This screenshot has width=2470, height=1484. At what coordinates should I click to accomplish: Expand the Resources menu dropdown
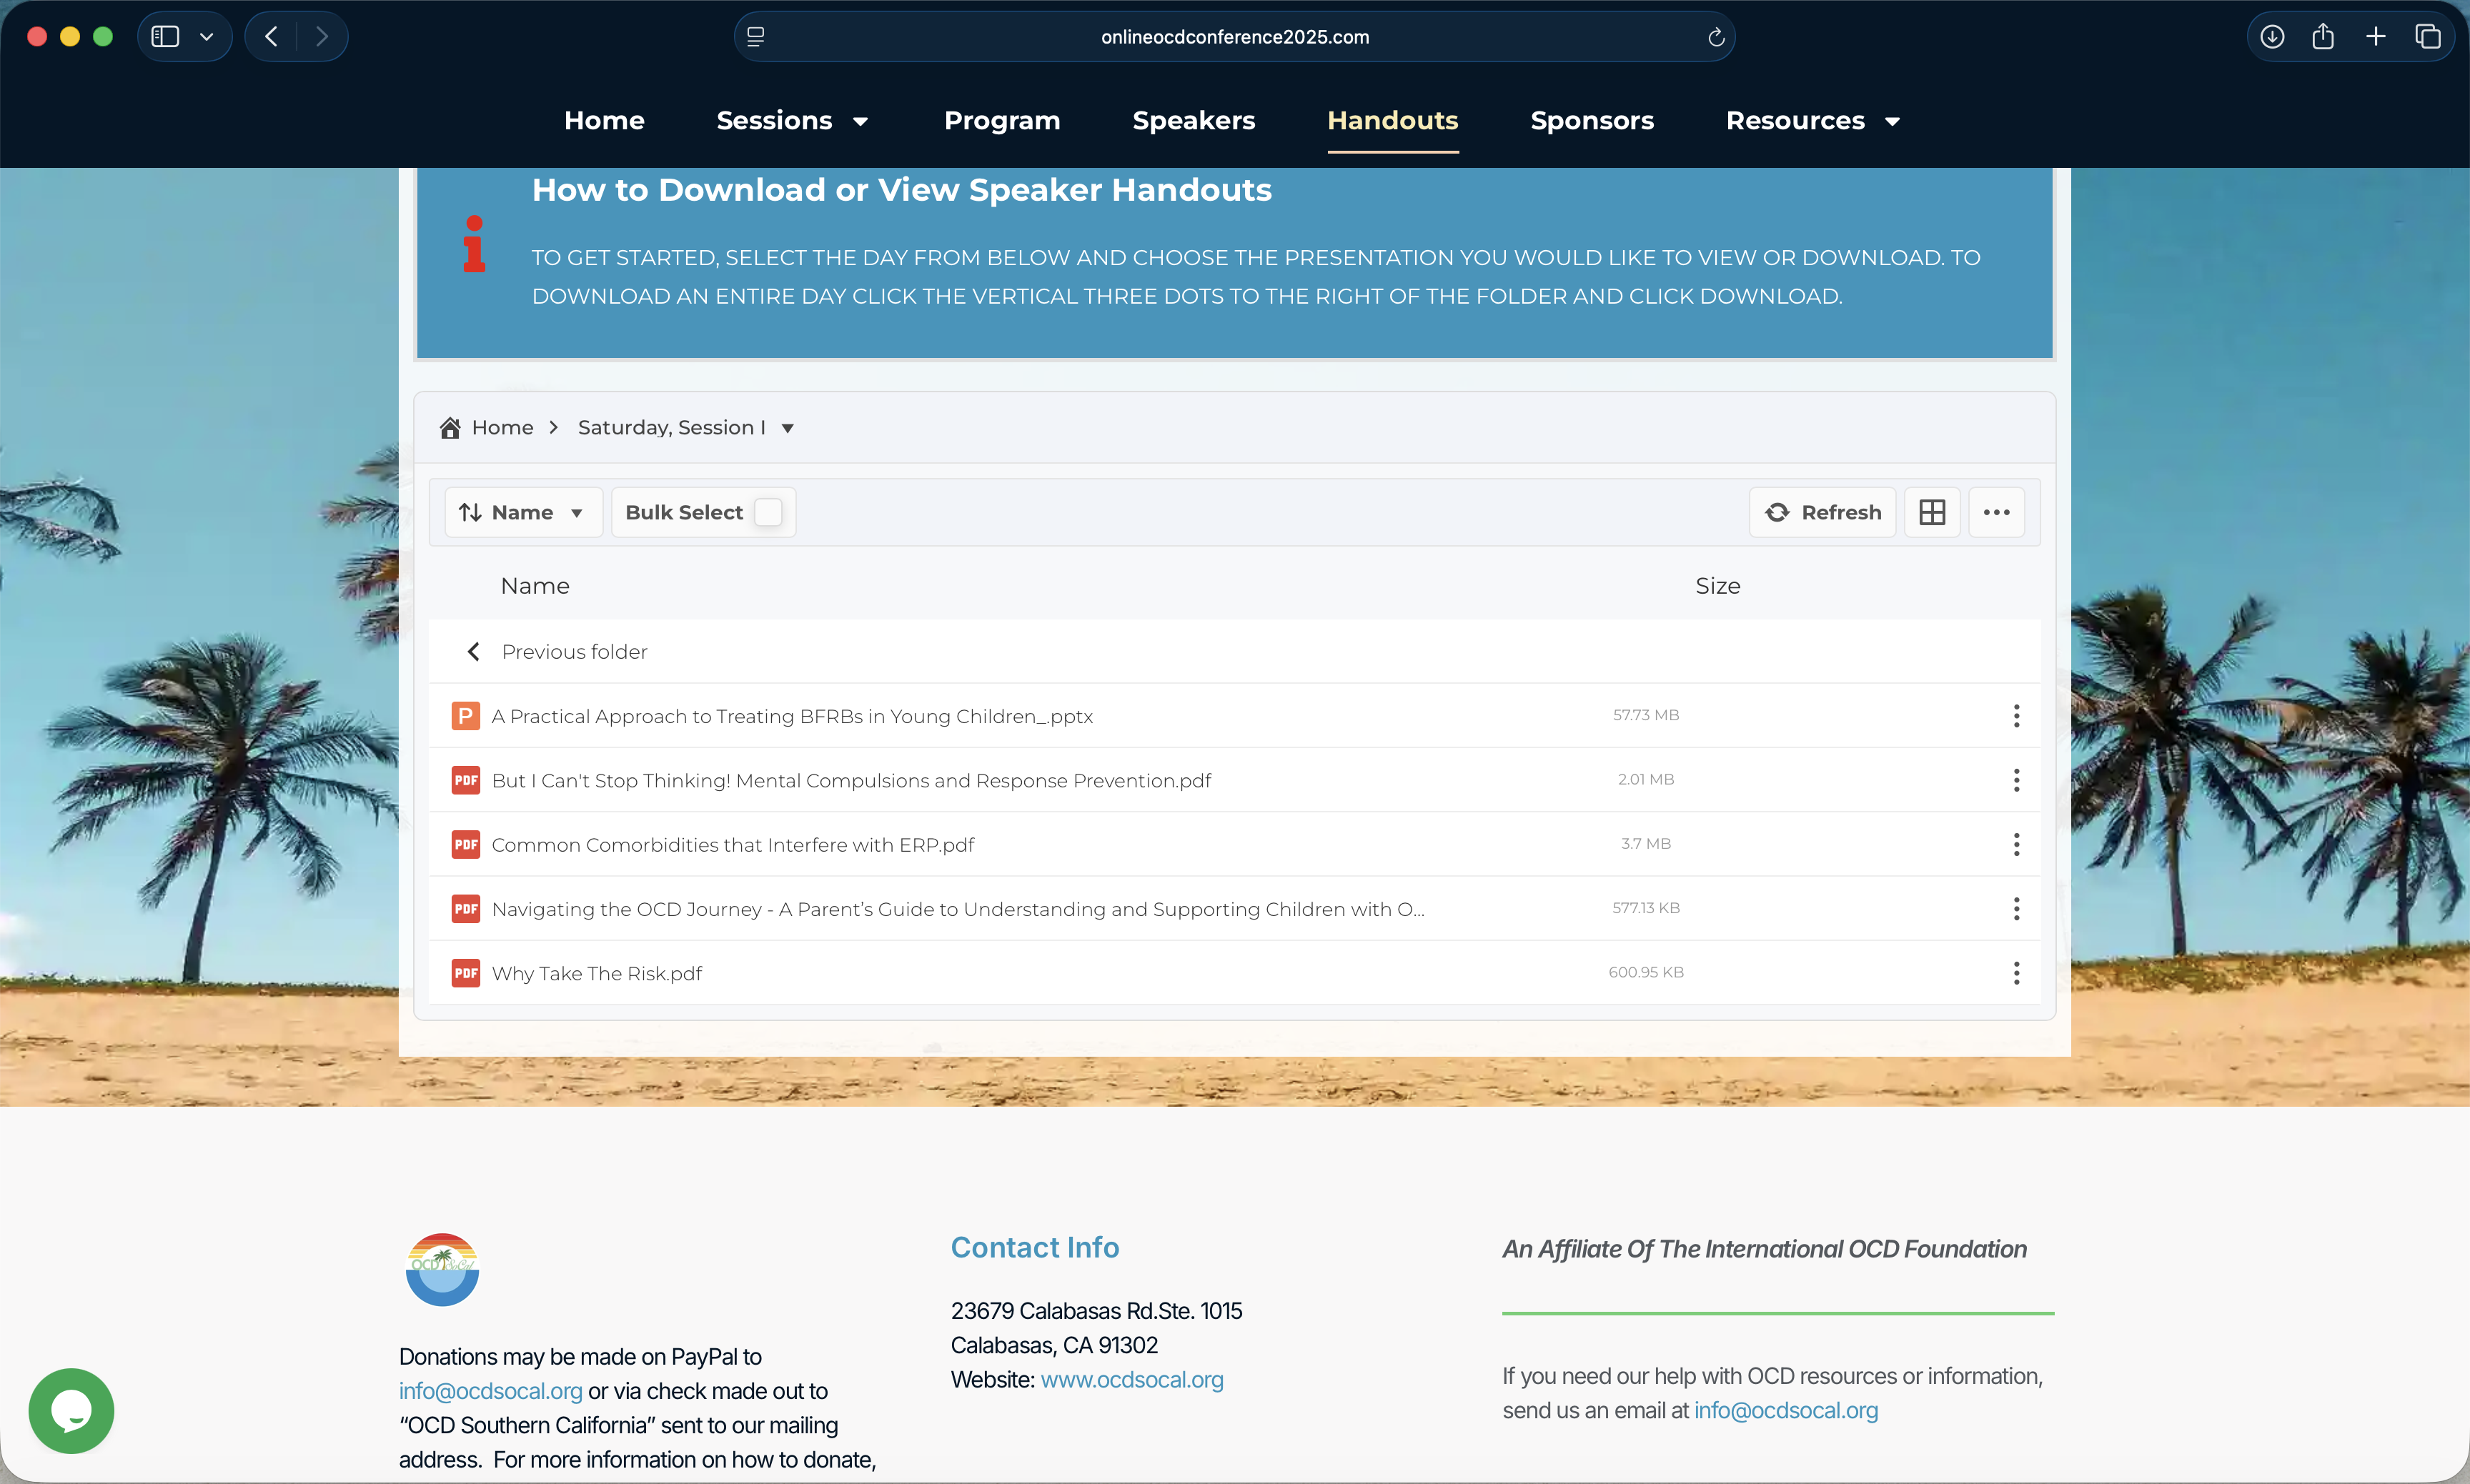click(1812, 121)
